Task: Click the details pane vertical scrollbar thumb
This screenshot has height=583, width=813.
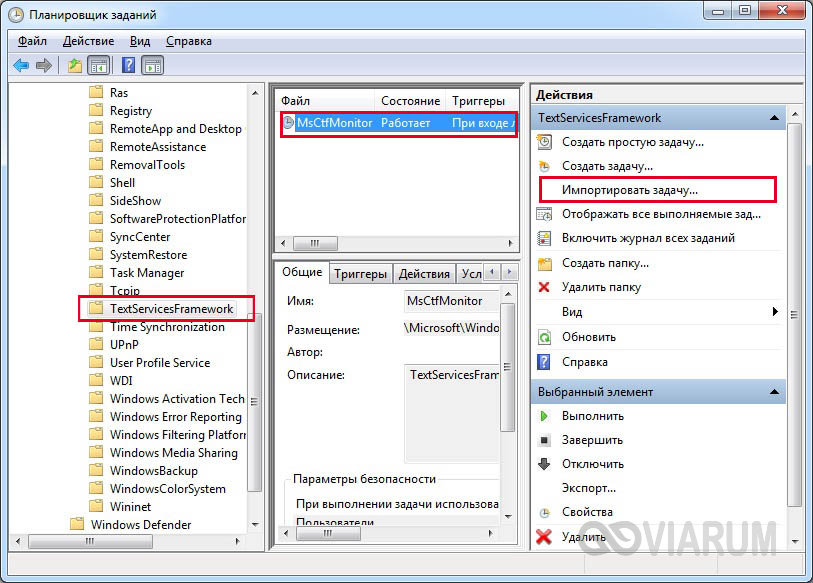Action: [508, 367]
